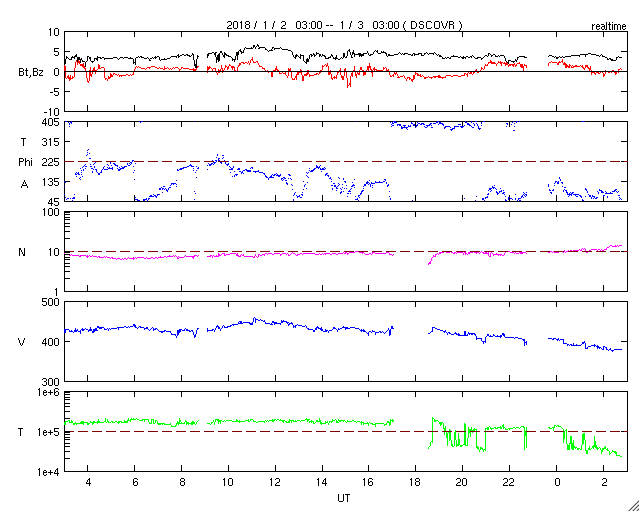Click hour "4" on UT axis
Screen dimensions: 640x512
coord(88,482)
